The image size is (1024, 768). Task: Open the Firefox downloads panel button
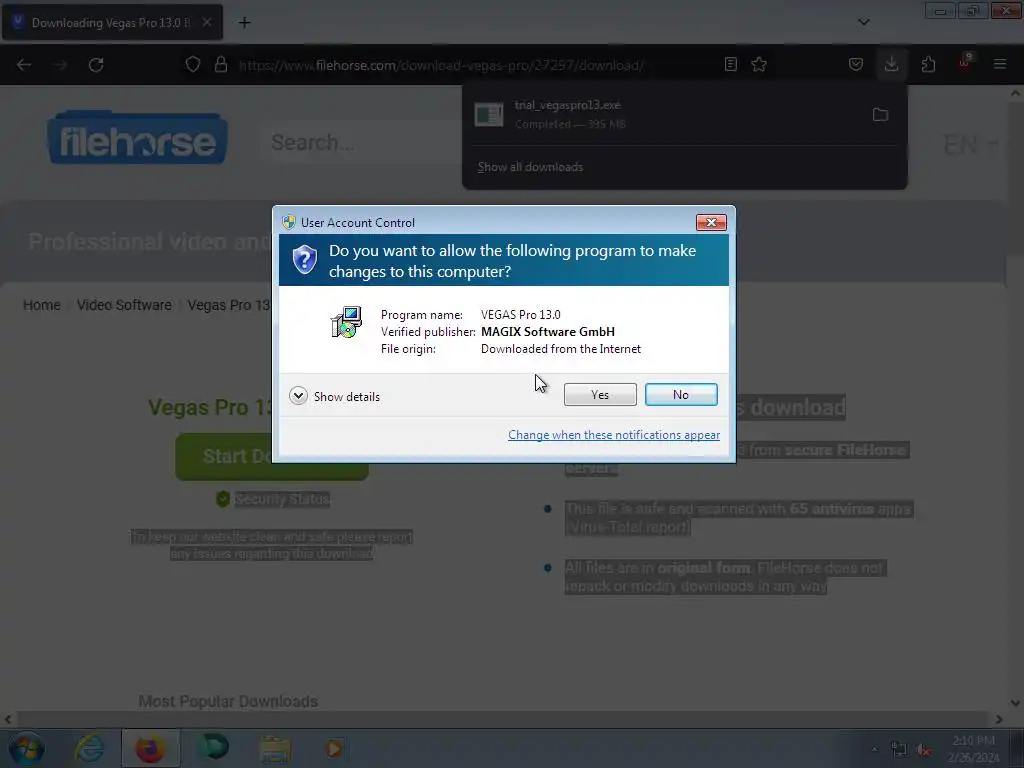pyautogui.click(x=891, y=64)
